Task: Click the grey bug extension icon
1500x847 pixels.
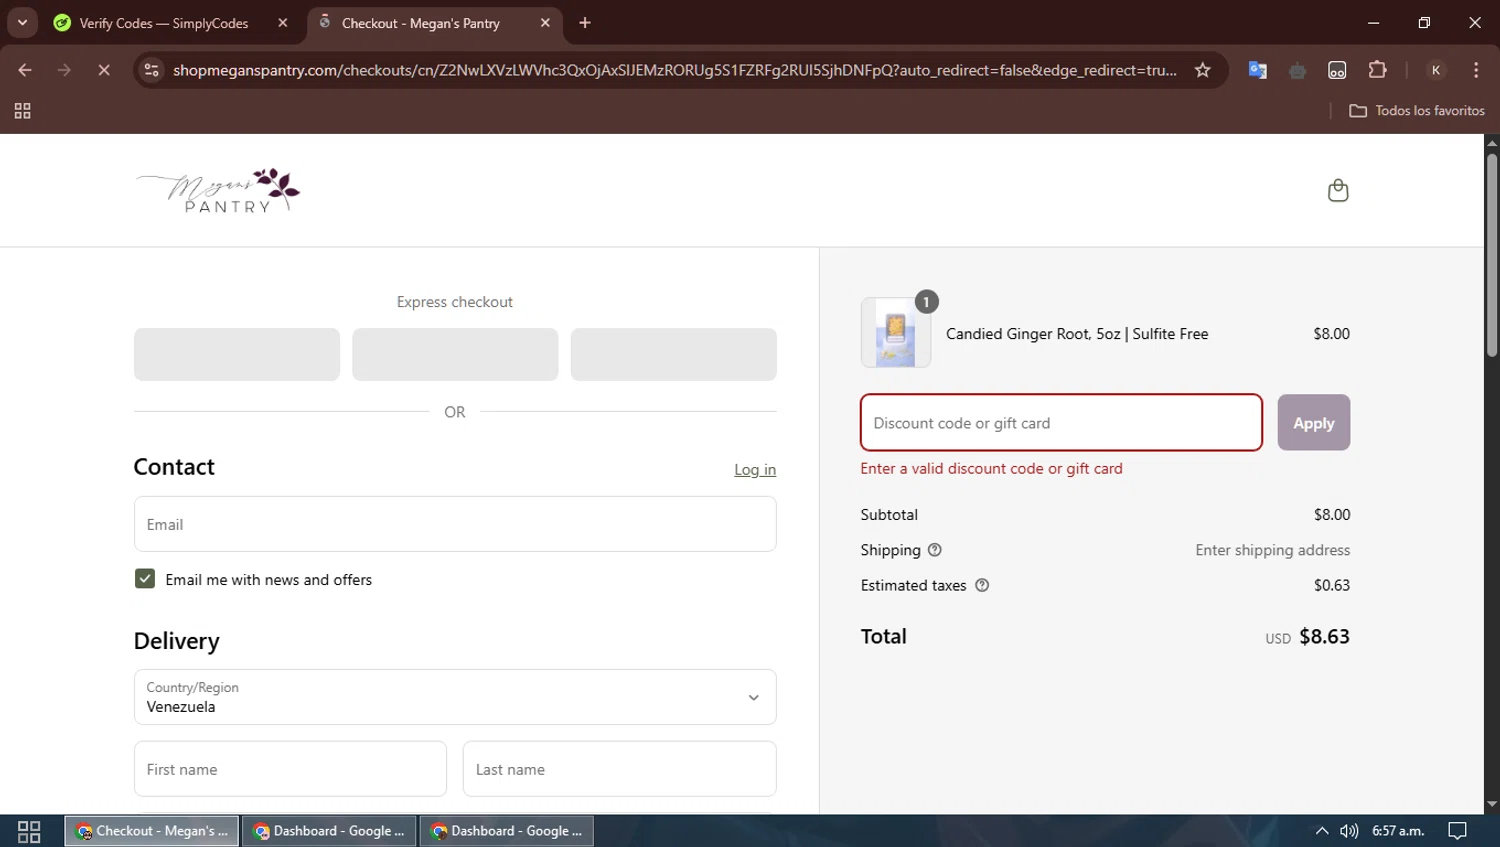Action: [x=1298, y=70]
